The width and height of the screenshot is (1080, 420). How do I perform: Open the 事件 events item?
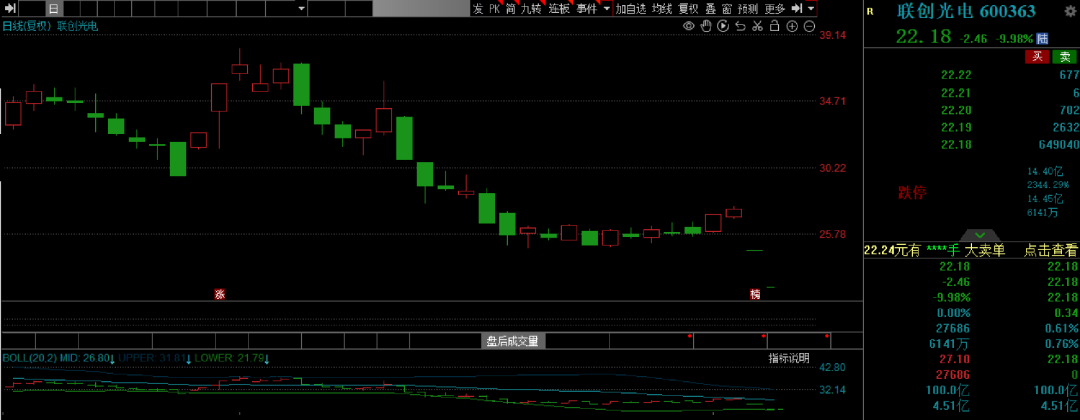tap(586, 9)
